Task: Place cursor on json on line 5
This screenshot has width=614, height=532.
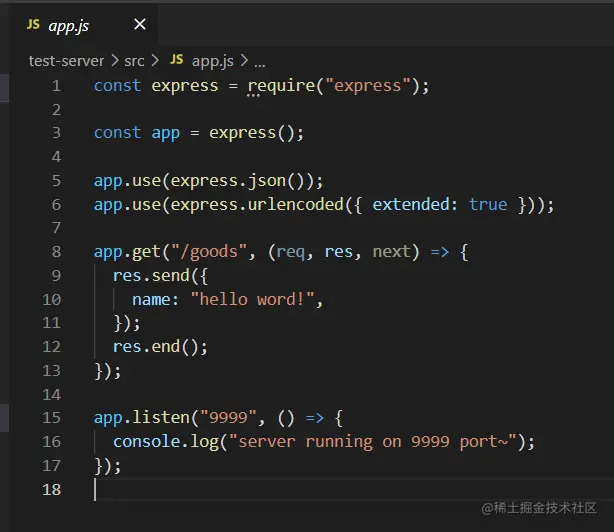Action: tap(267, 181)
